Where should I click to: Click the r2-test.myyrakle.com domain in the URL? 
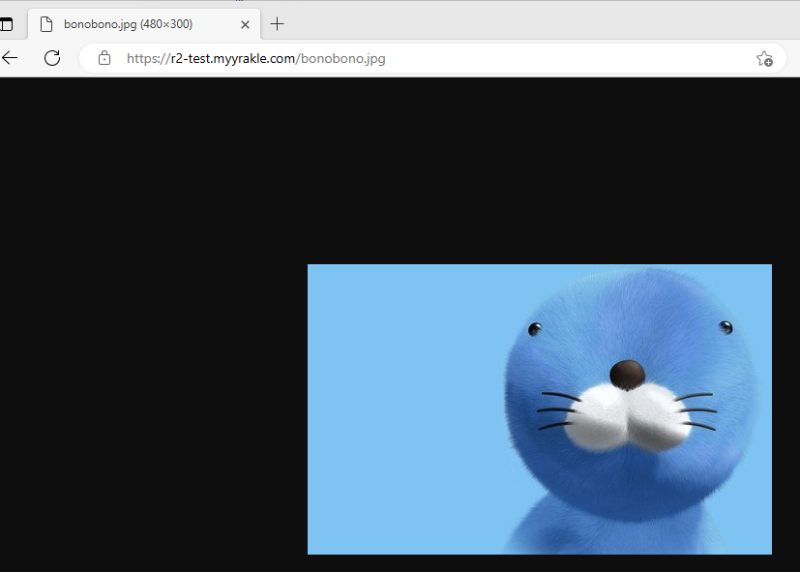pyautogui.click(x=230, y=58)
